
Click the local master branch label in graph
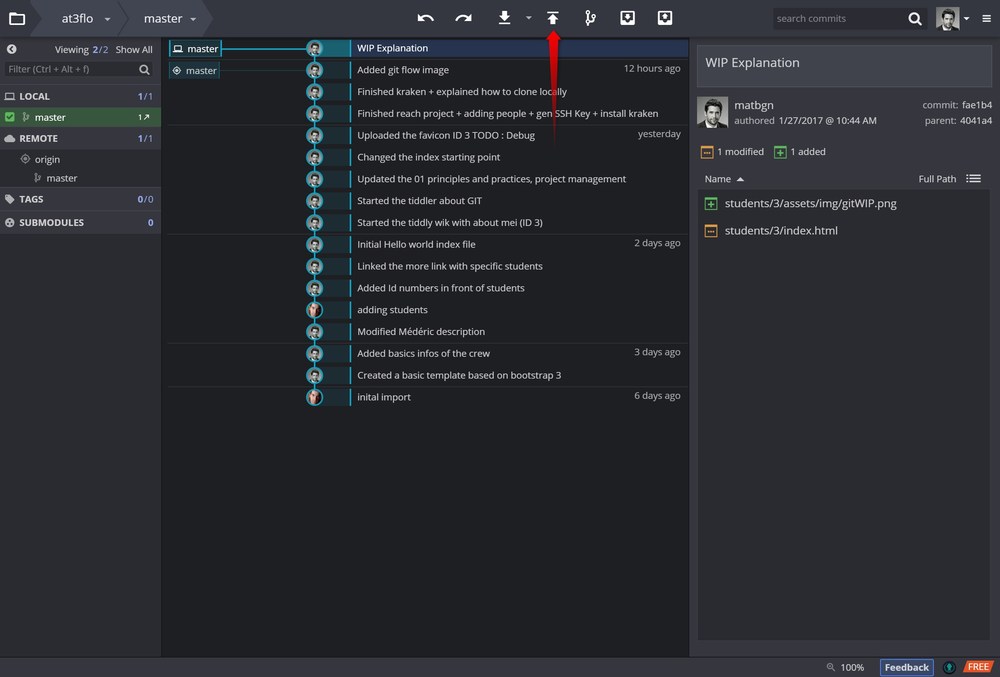pyautogui.click(x=195, y=48)
